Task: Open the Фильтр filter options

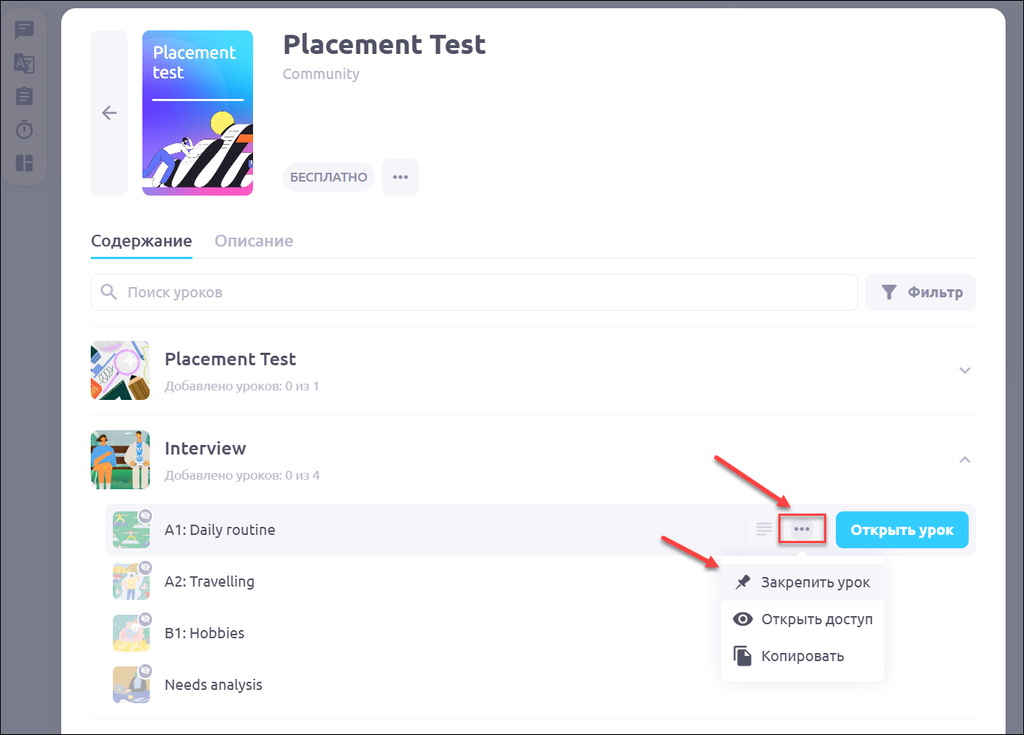Action: 920,292
